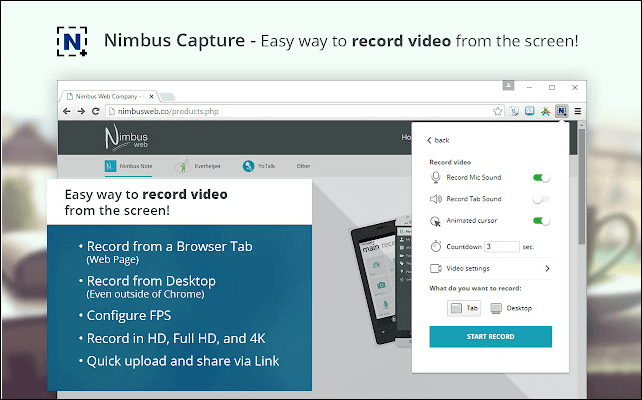Click the Countdown seconds input field
Image resolution: width=642 pixels, height=400 pixels.
(501, 246)
